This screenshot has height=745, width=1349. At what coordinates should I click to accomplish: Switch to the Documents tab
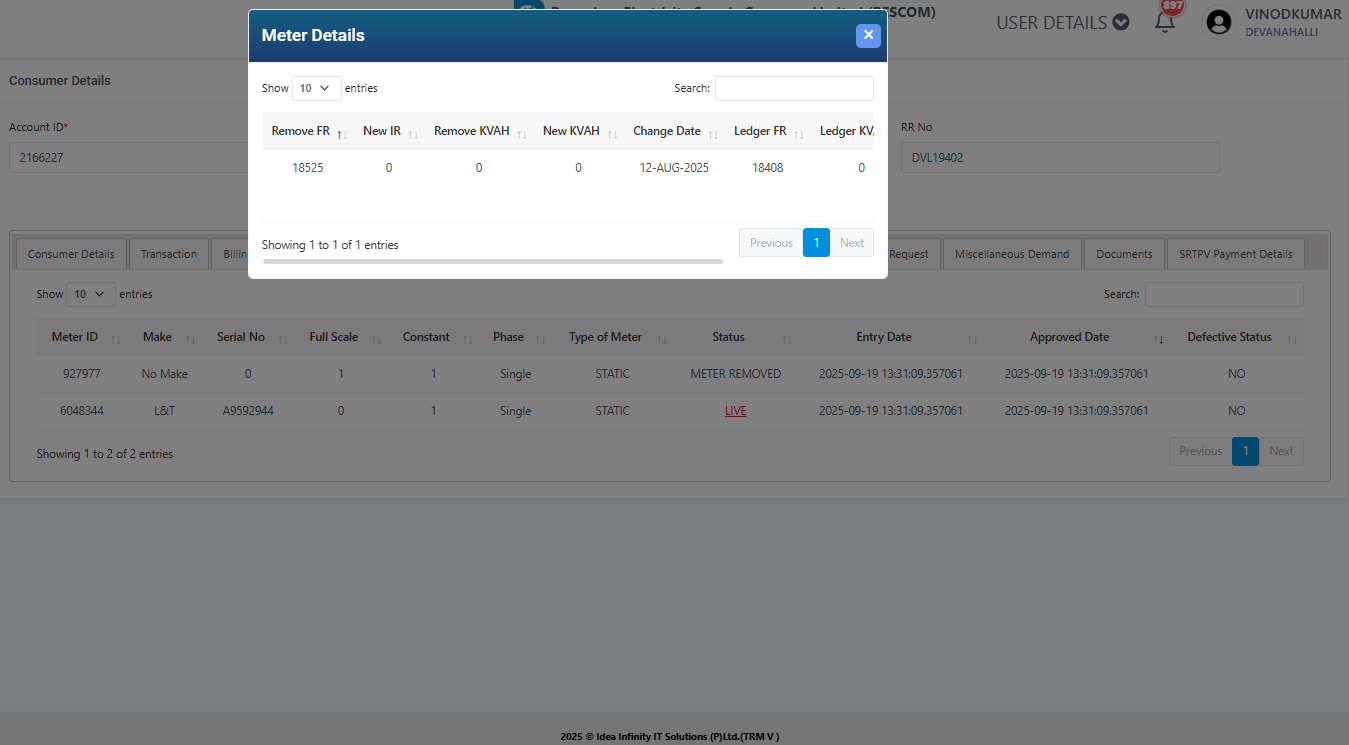pyautogui.click(x=1124, y=254)
